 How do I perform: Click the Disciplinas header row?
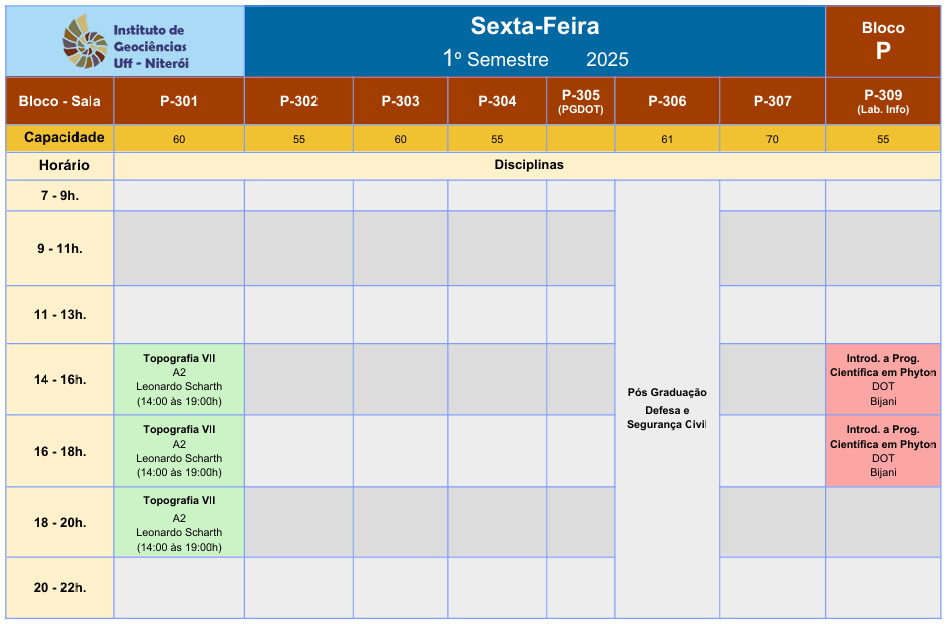point(527,166)
